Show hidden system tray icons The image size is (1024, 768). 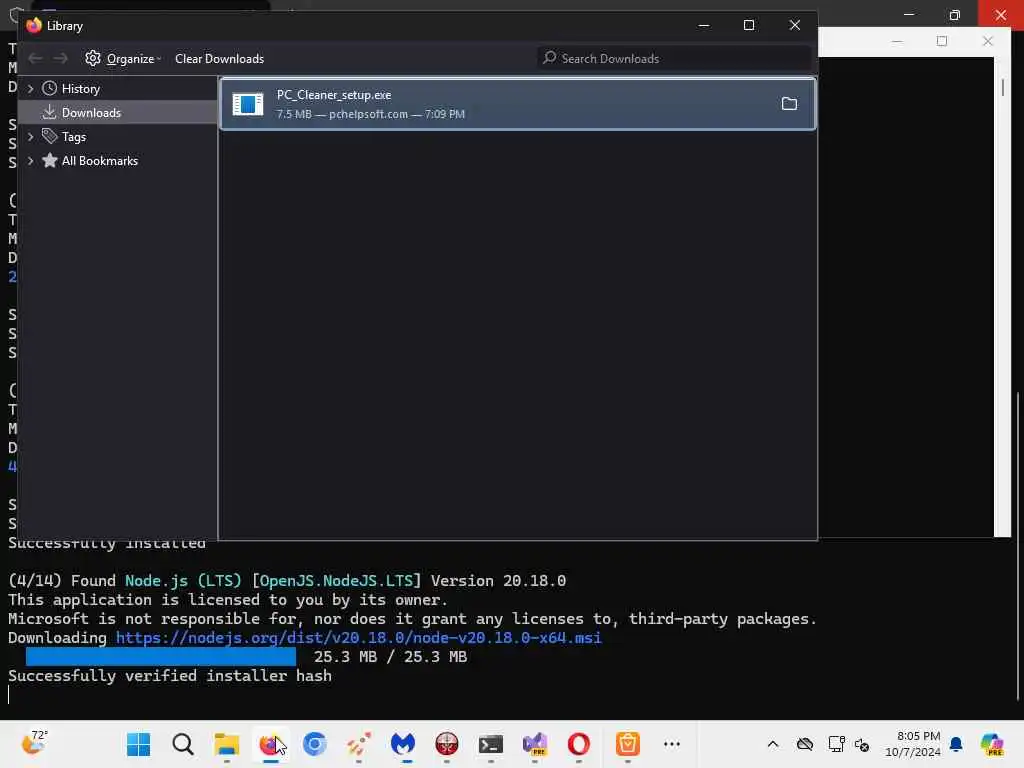(x=773, y=744)
